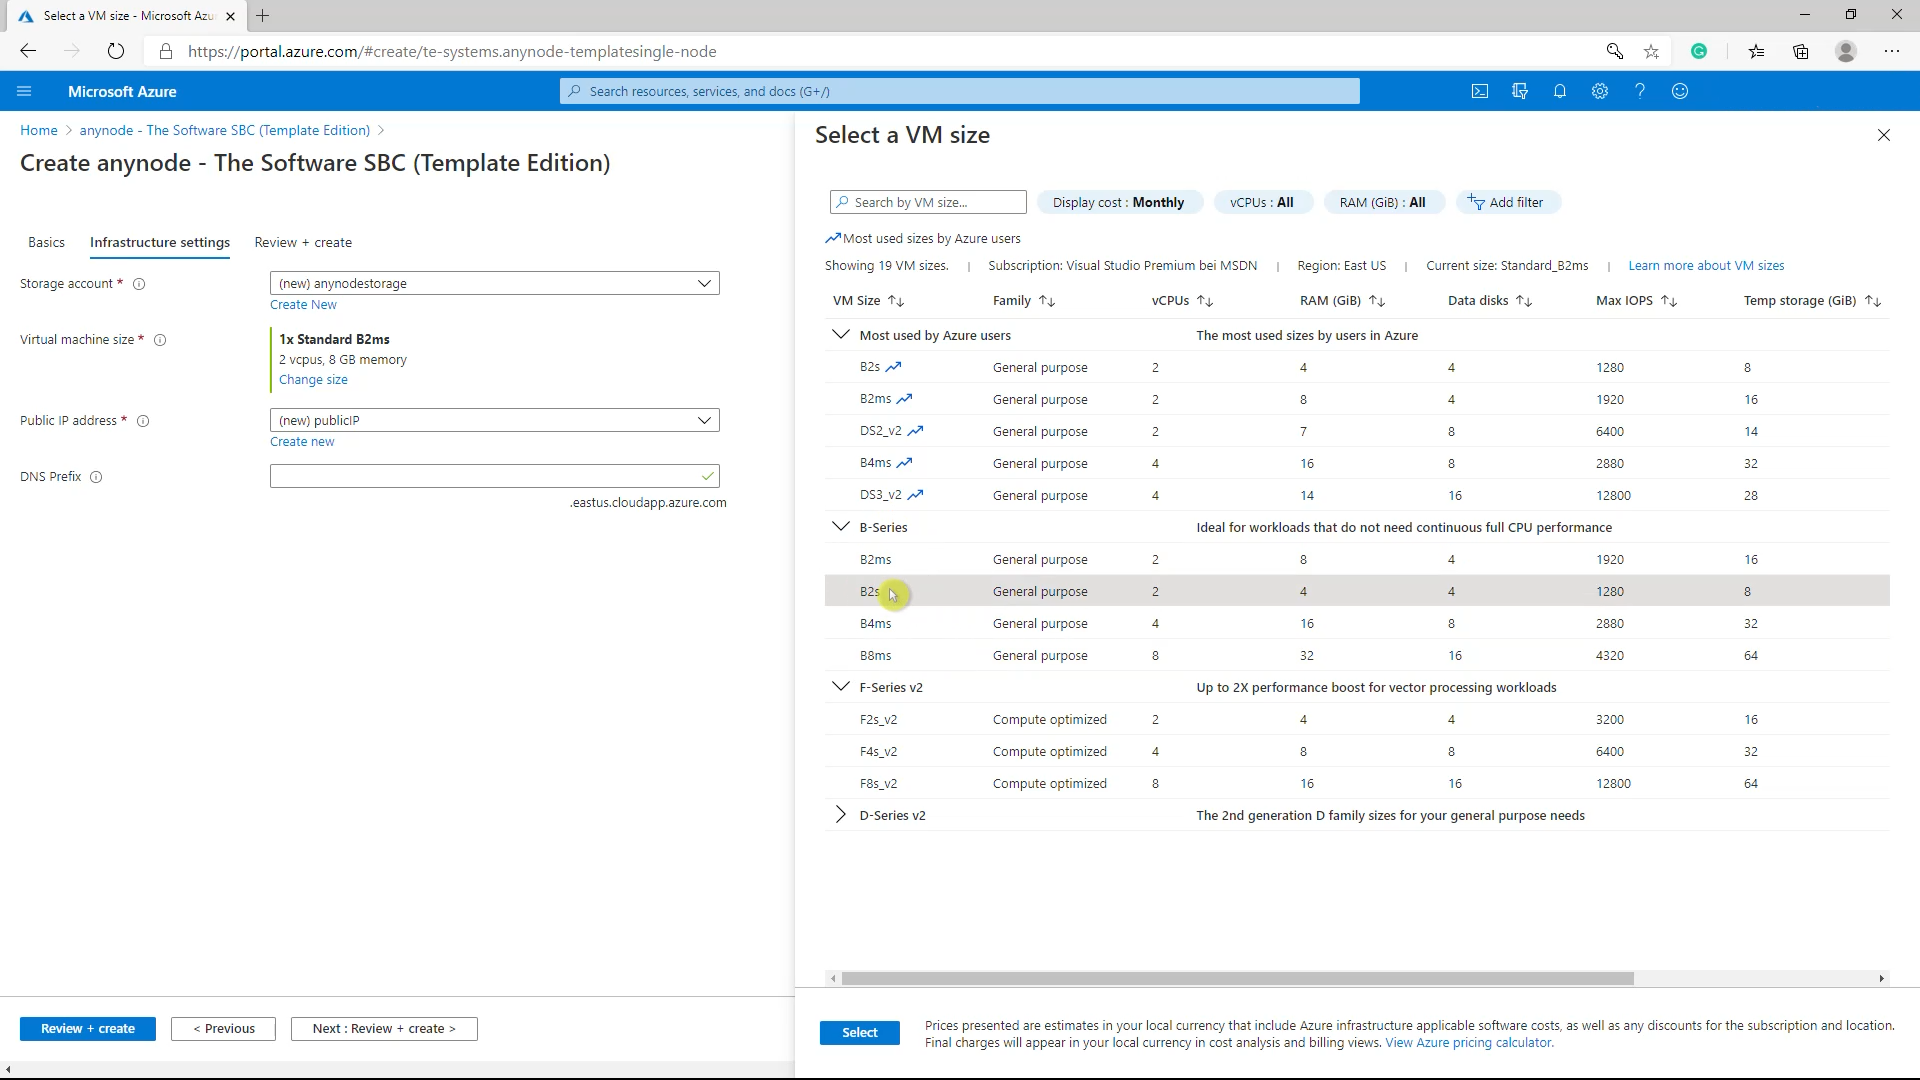
Task: Click the Previous button
Action: [223, 1028]
